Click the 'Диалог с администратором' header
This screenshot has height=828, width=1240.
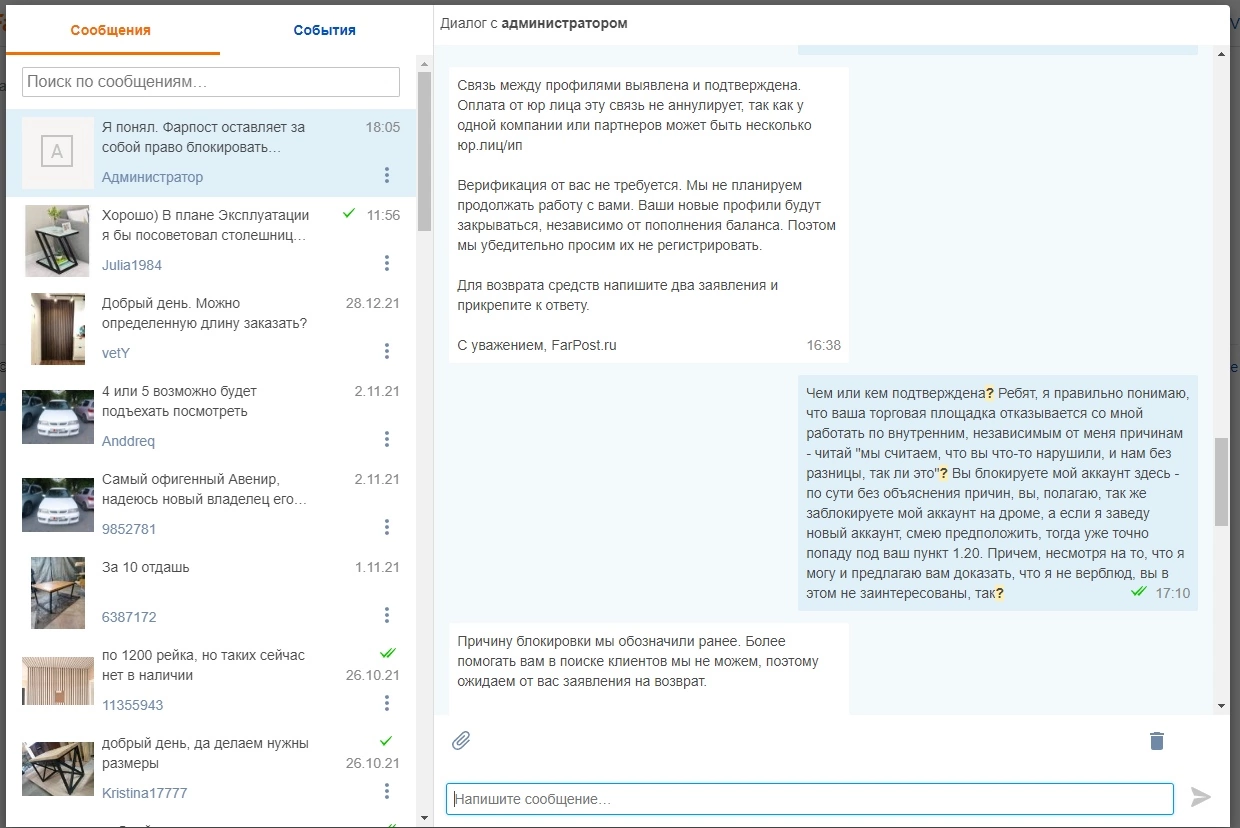[534, 23]
